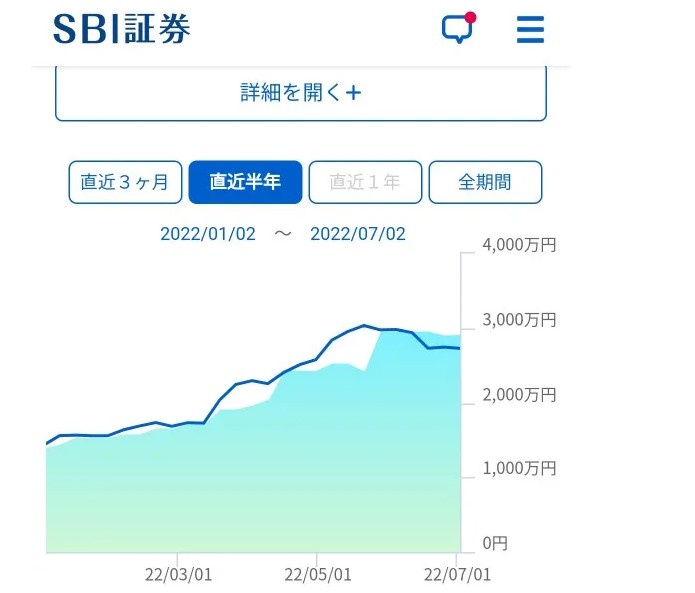Open the hamburger menu
This screenshot has height=593, width=695.
point(530,29)
